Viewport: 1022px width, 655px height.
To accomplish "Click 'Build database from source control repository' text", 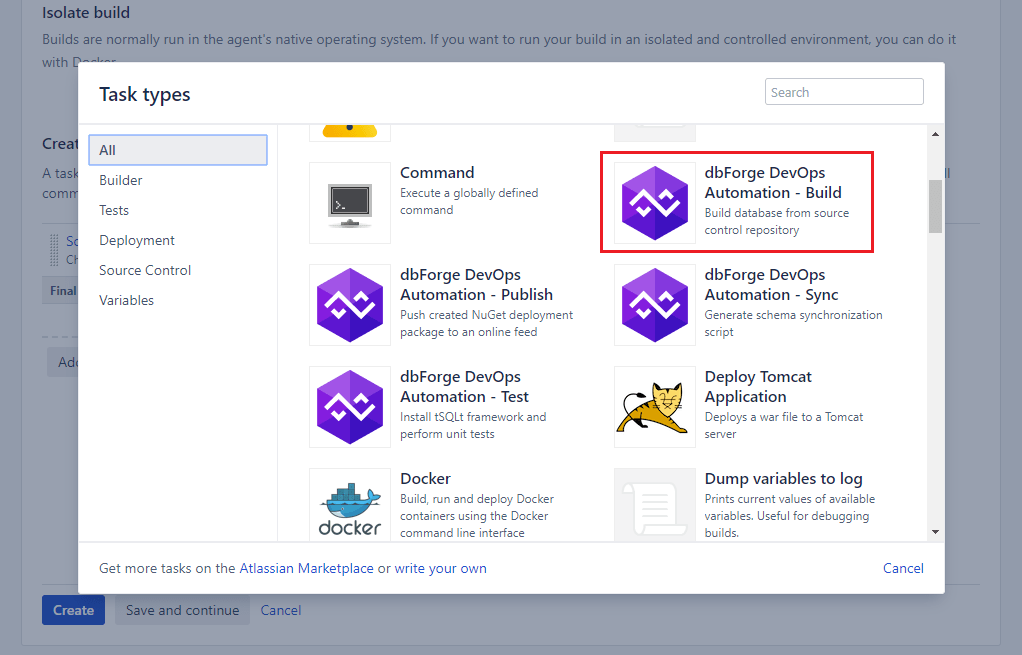I will 777,222.
